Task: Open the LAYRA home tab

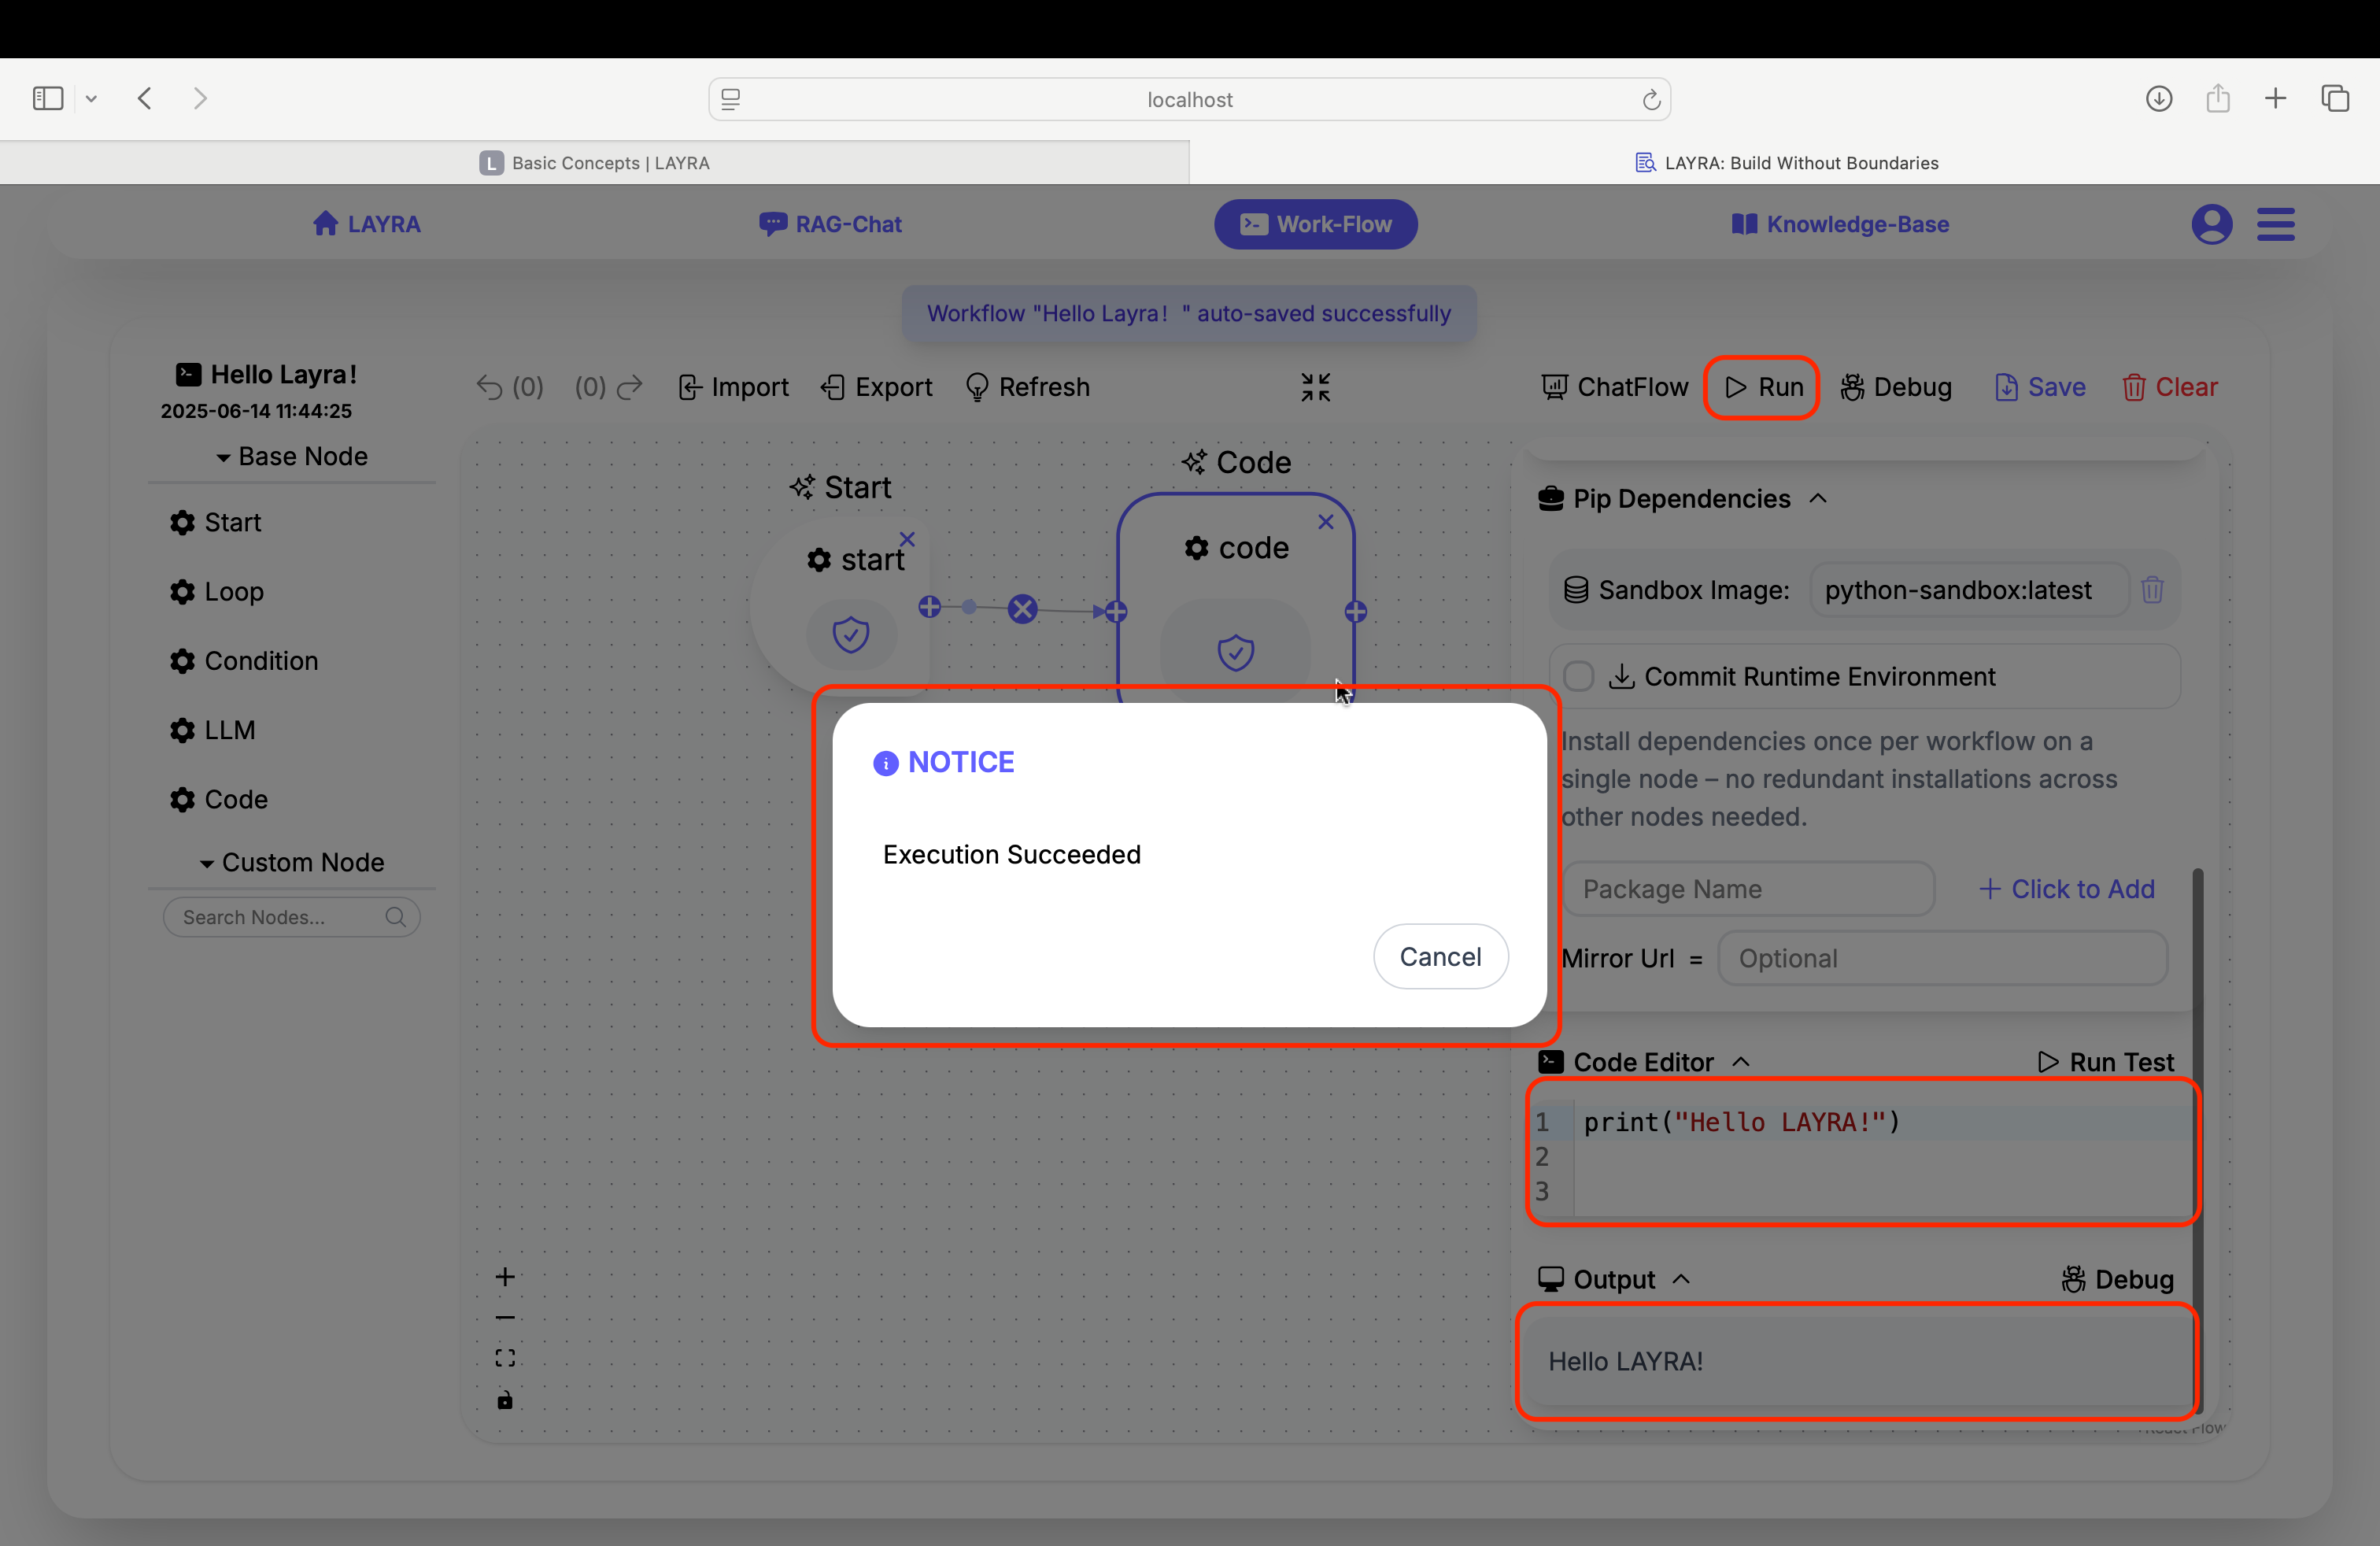Action: click(x=366, y=224)
